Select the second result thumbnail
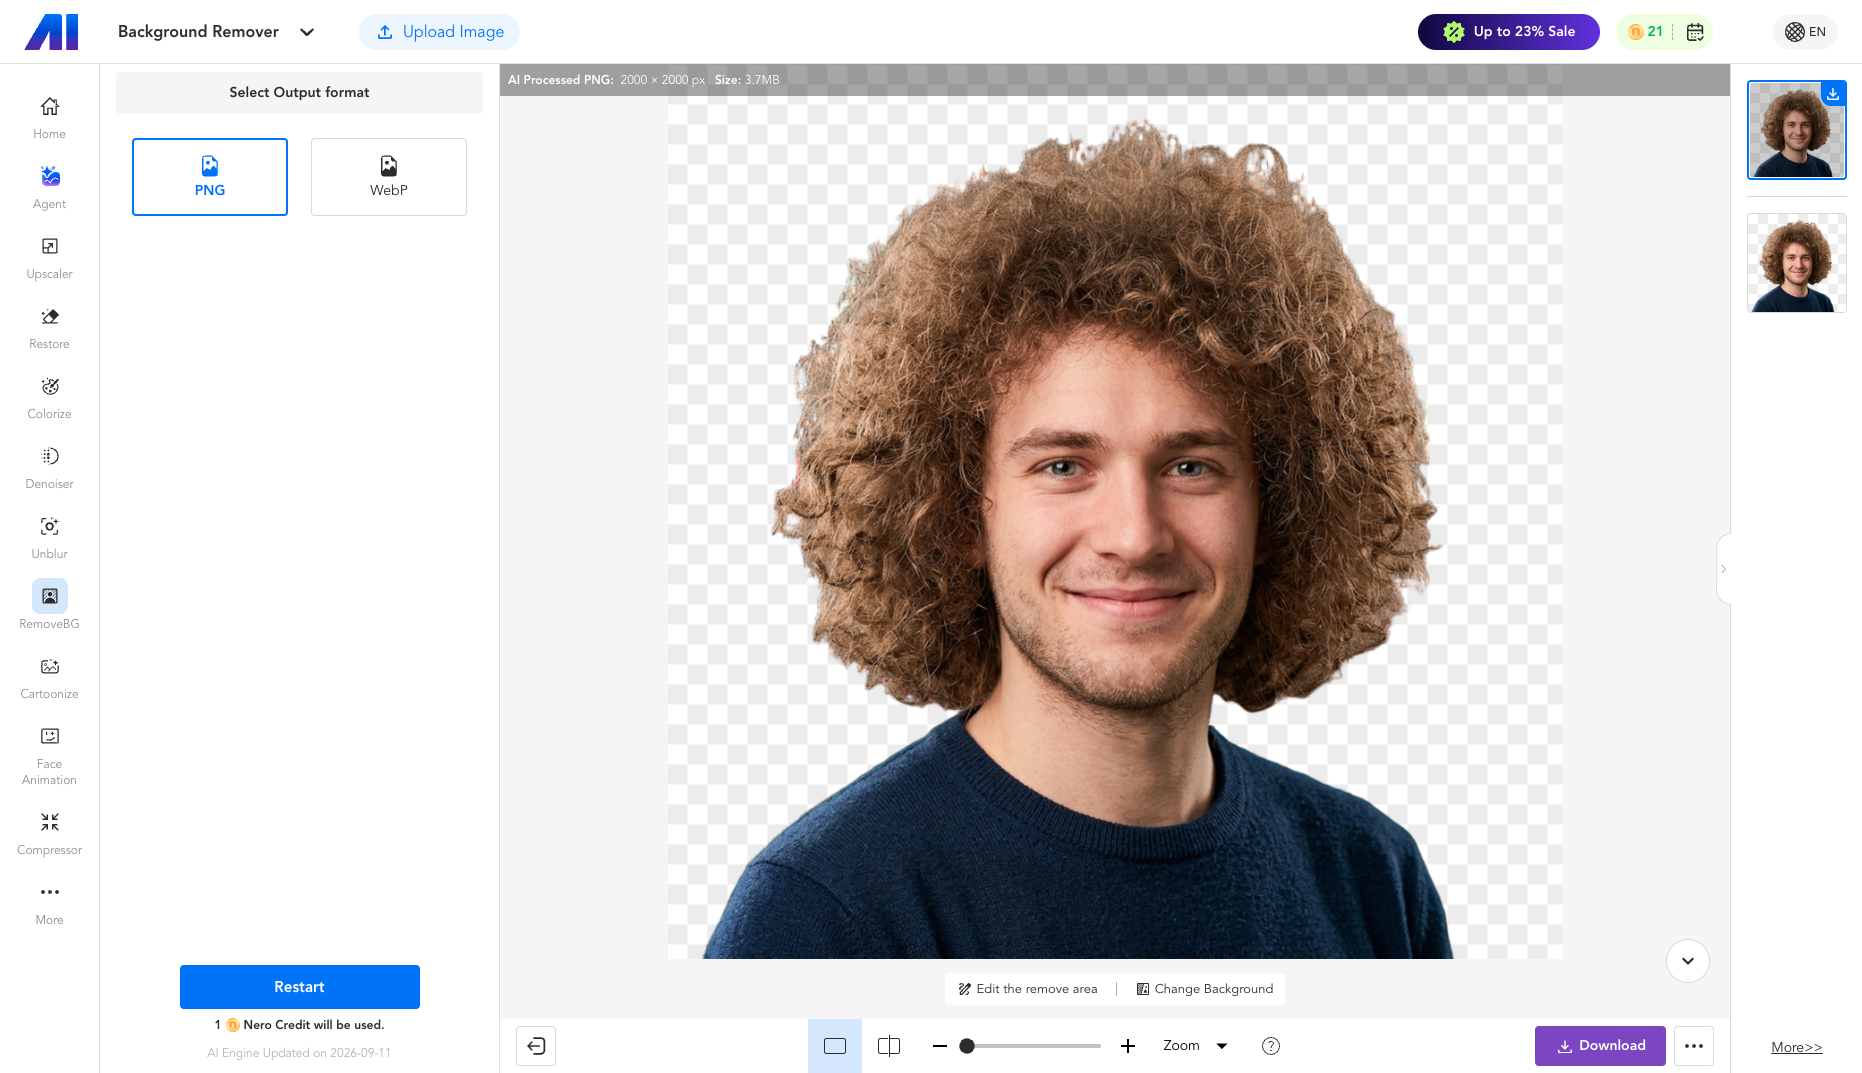Image resolution: width=1862 pixels, height=1073 pixels. point(1797,263)
